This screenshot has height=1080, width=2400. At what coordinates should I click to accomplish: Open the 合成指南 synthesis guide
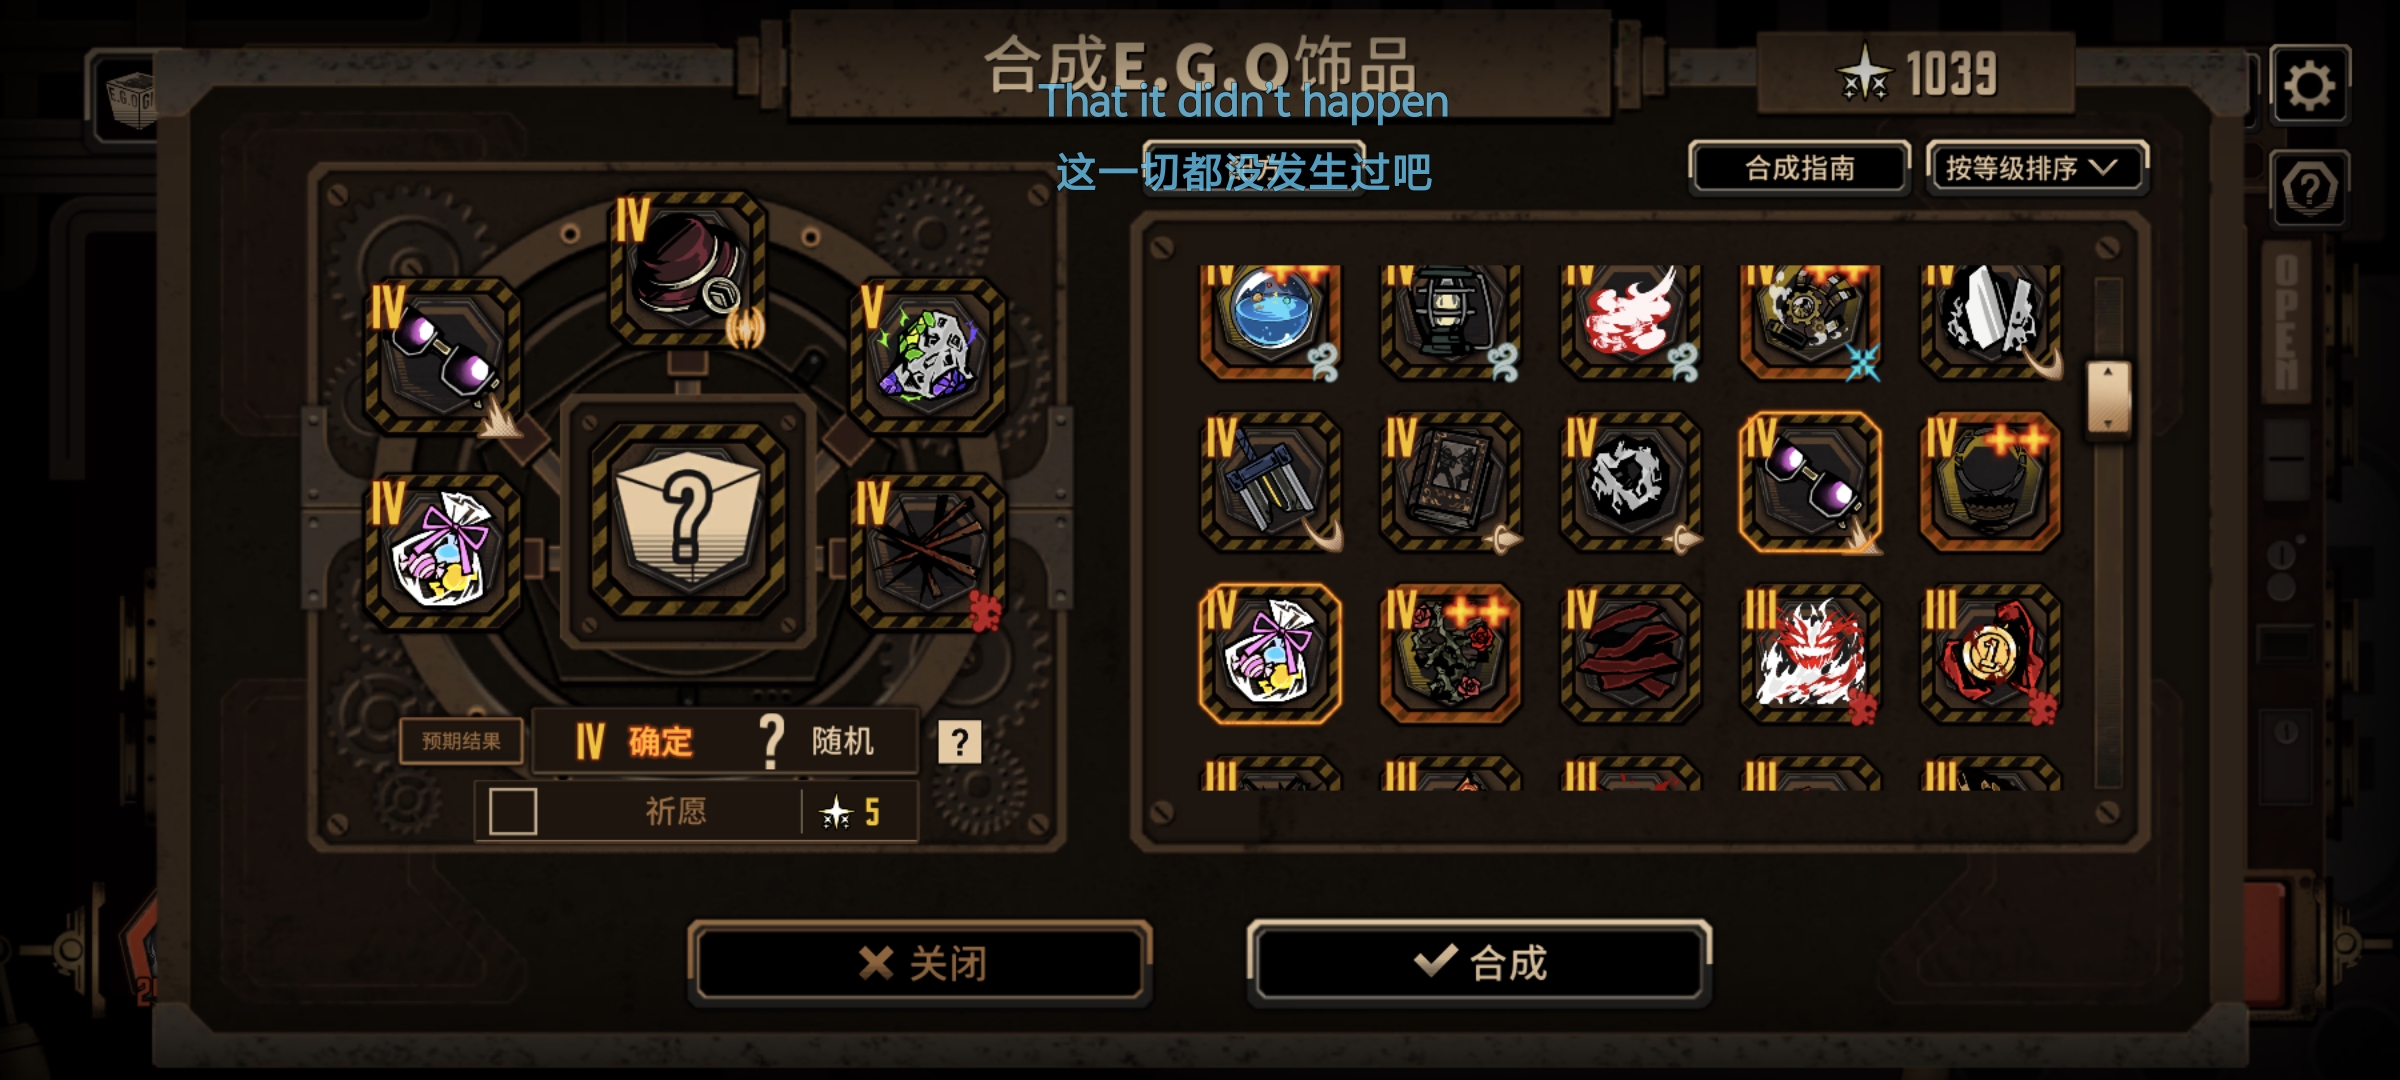click(1800, 168)
